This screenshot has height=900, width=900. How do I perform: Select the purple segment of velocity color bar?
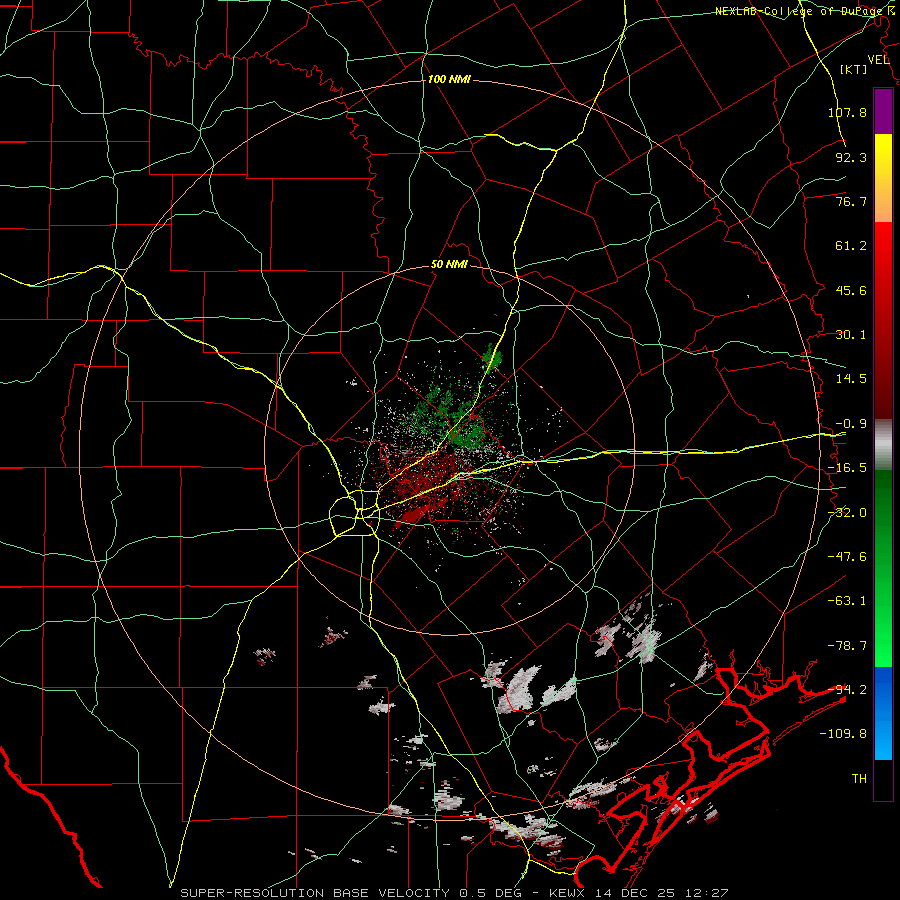click(883, 111)
